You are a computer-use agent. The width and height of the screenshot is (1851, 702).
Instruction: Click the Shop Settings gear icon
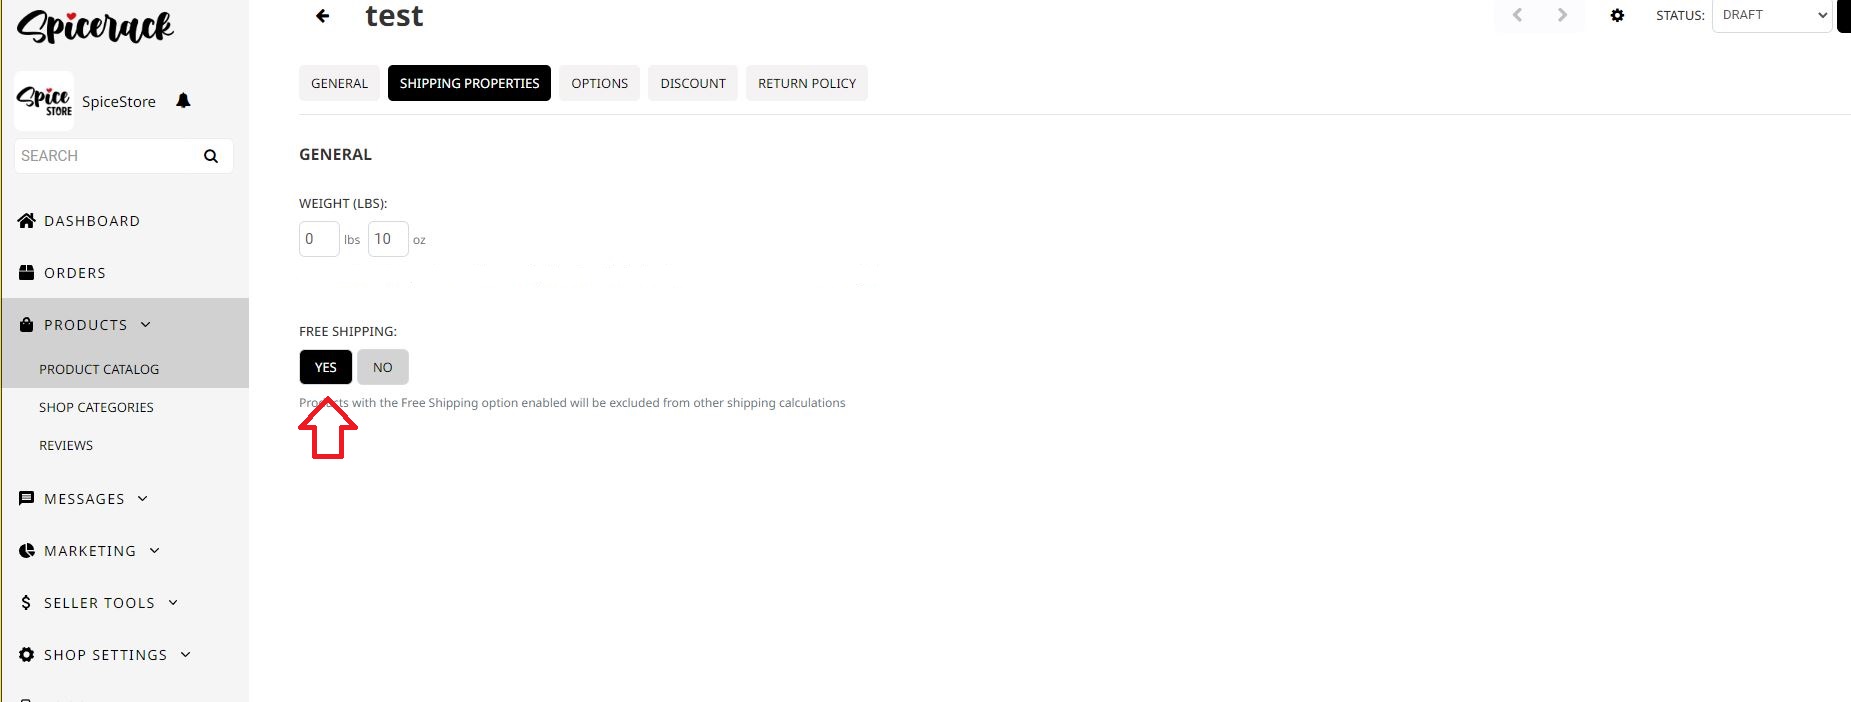[27, 654]
